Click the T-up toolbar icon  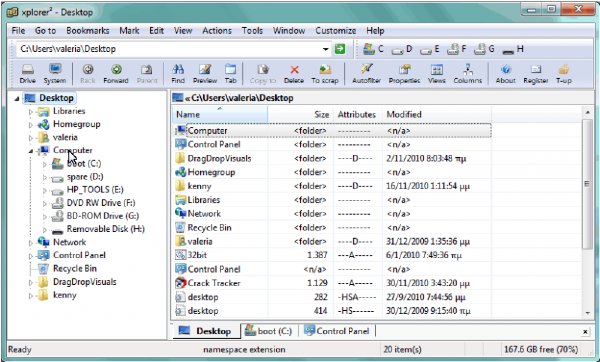pos(564,73)
